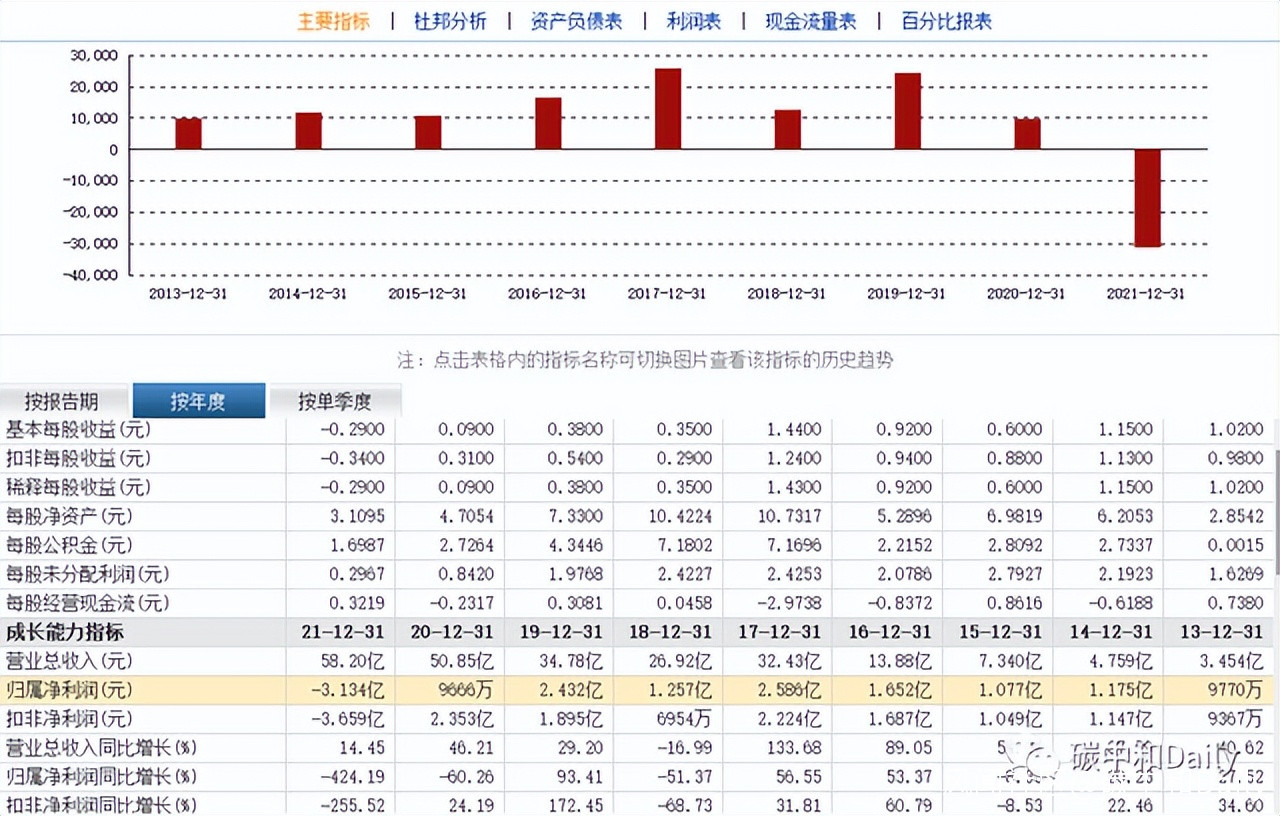Switch to the 资产负债表 tab
The height and width of the screenshot is (816, 1280).
[575, 21]
